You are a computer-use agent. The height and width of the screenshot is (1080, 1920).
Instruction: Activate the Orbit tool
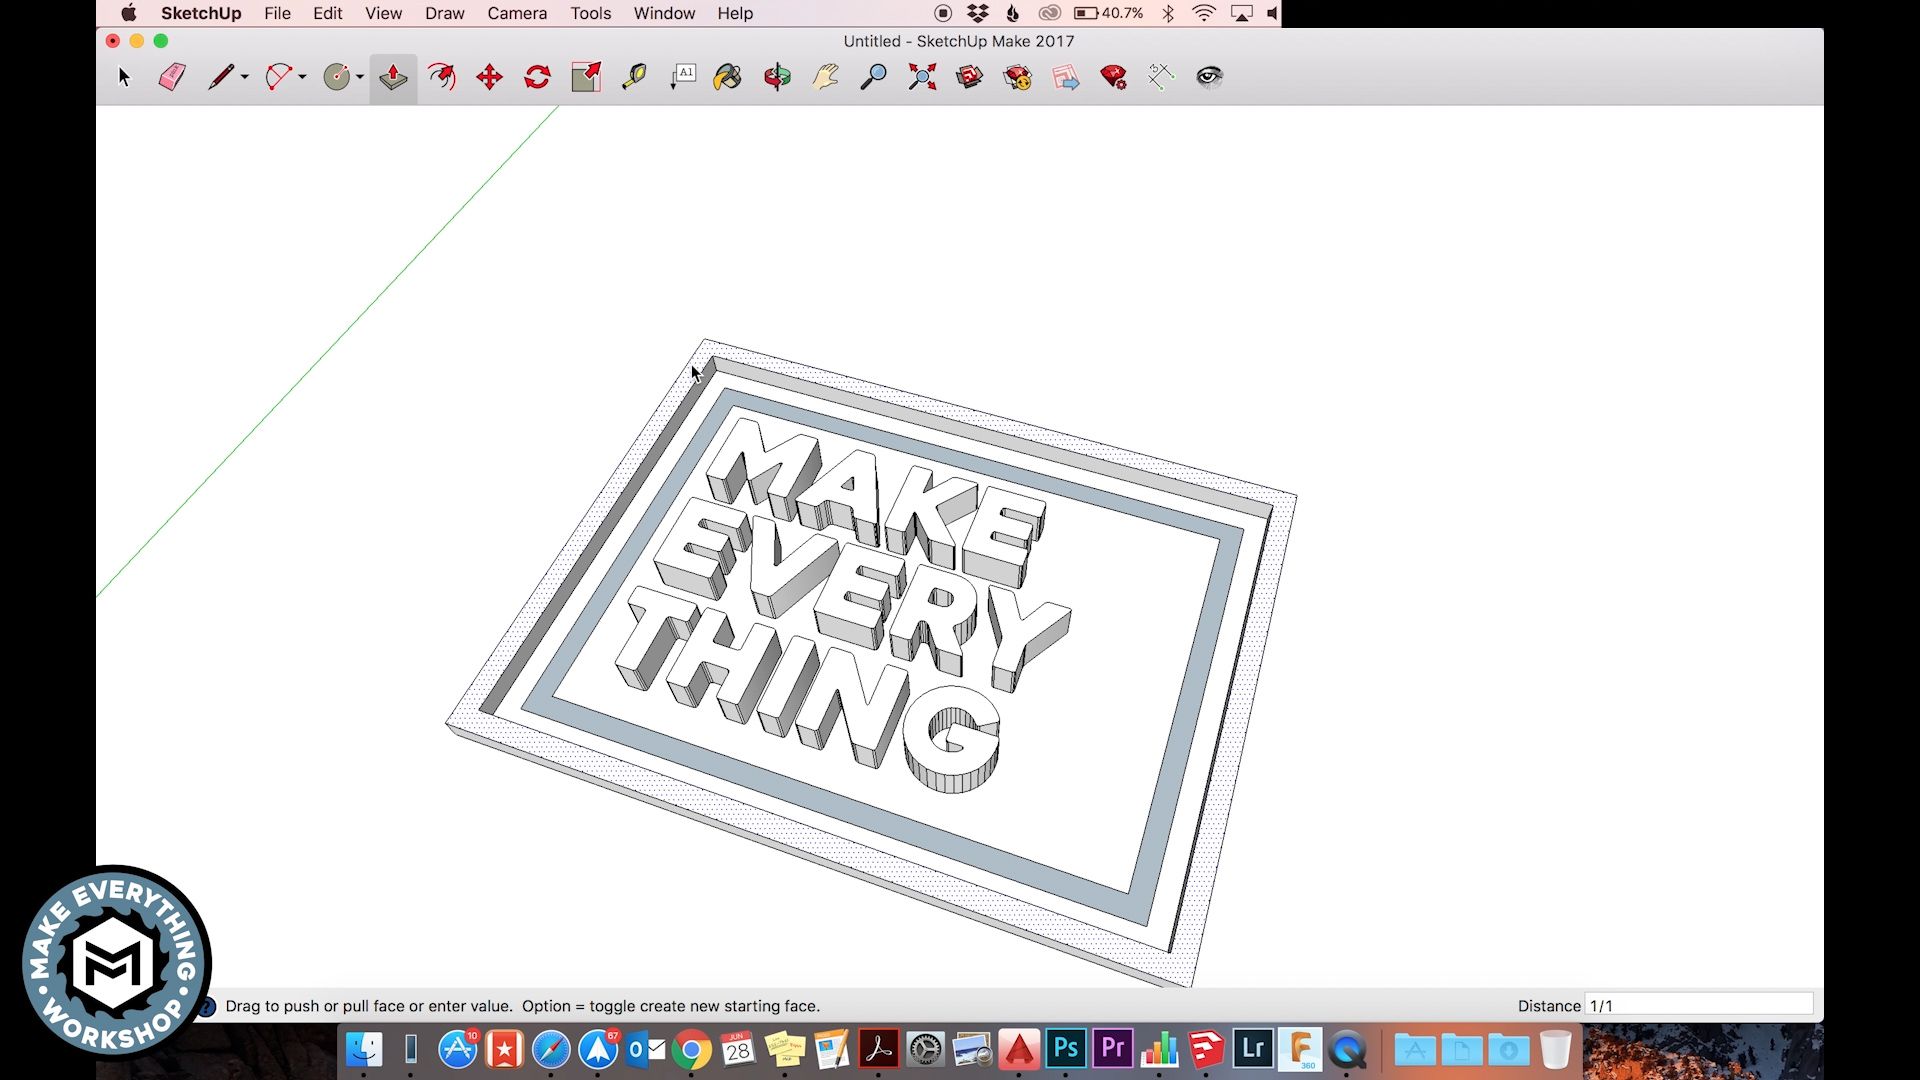tap(777, 76)
